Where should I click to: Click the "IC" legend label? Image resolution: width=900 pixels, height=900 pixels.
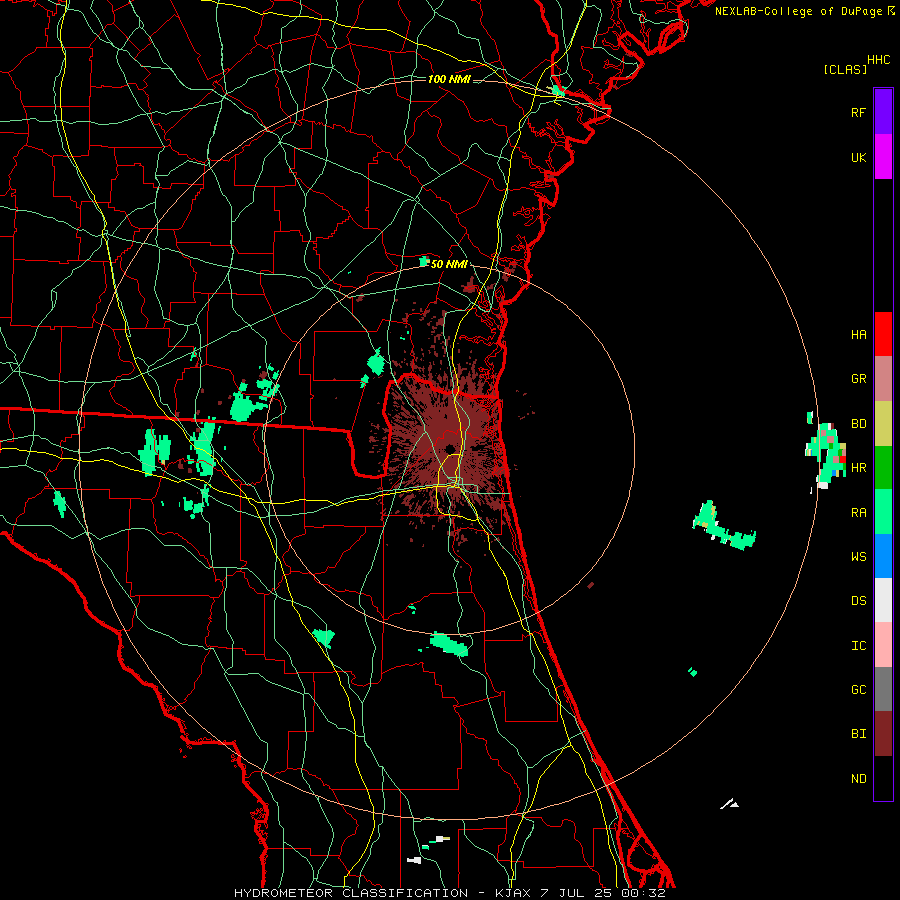[x=858, y=646]
